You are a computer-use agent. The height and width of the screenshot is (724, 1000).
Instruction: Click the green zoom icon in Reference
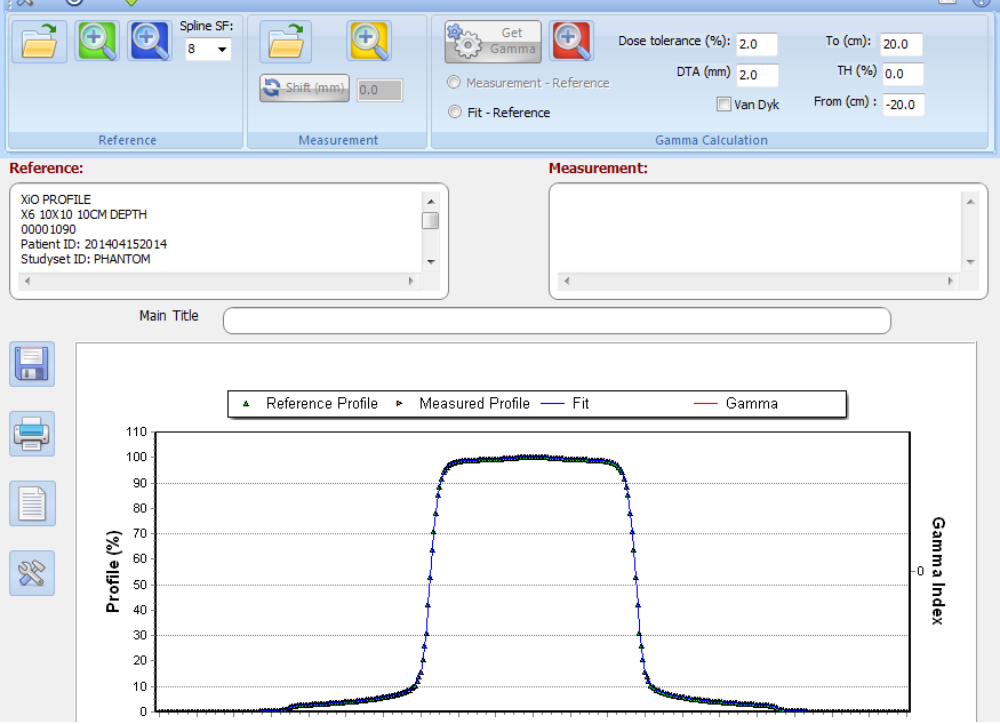[97, 41]
